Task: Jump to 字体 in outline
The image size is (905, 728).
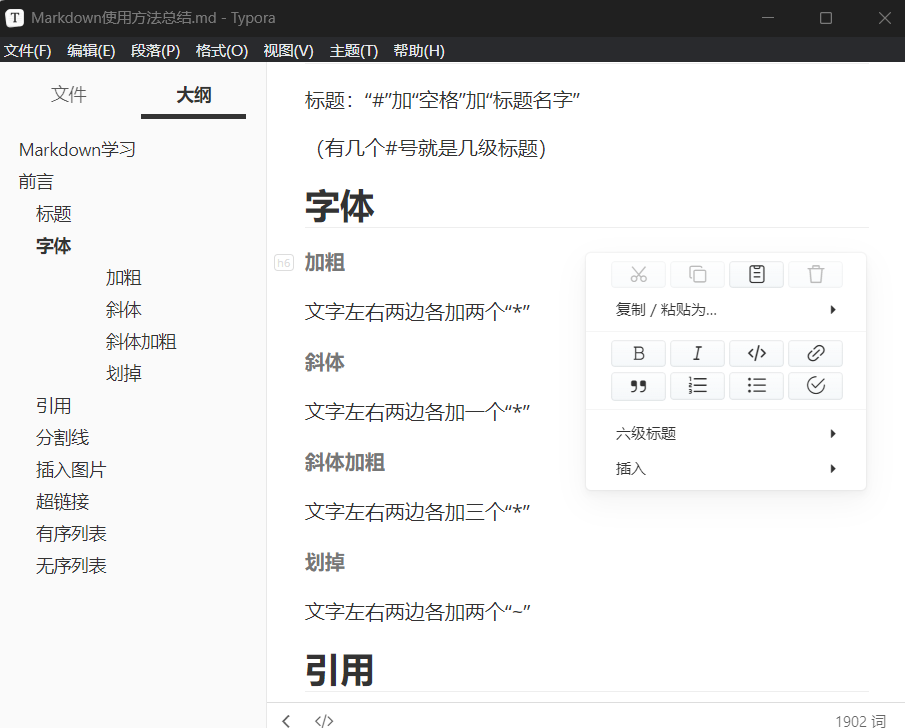Action: pyautogui.click(x=53, y=246)
